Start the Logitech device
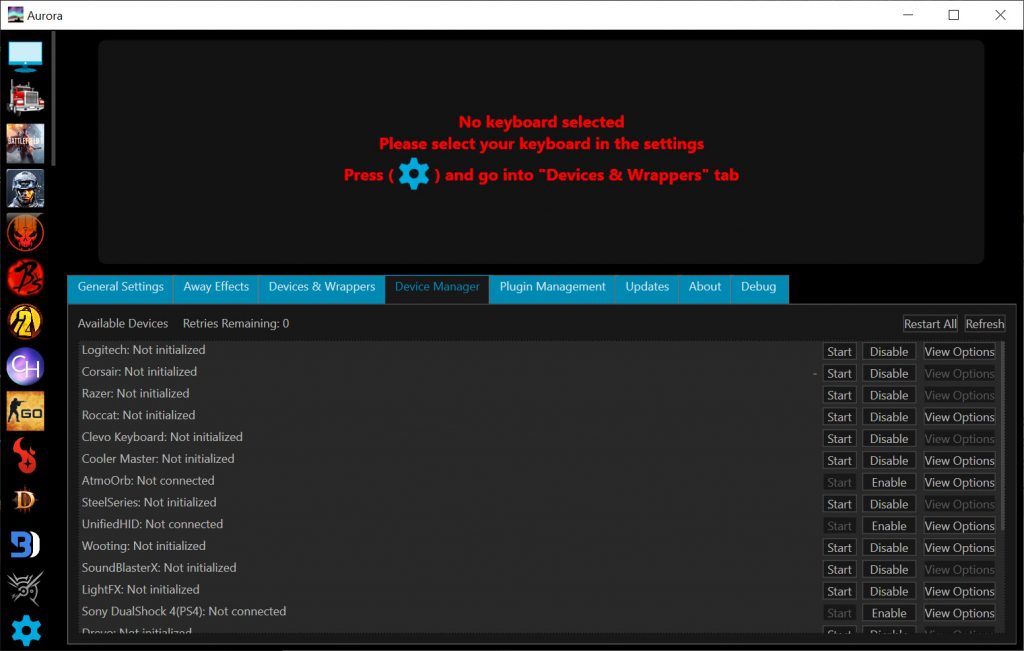 pos(839,352)
